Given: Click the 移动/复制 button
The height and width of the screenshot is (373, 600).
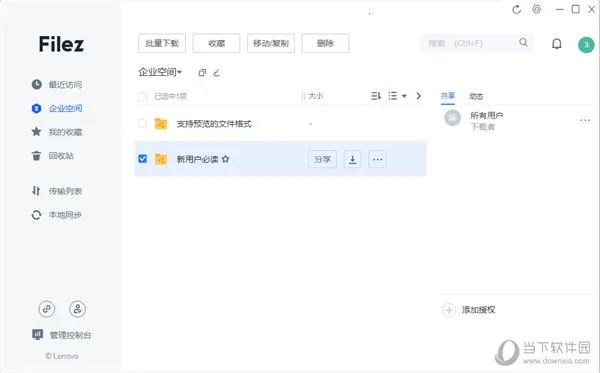Looking at the screenshot, I should (x=271, y=43).
